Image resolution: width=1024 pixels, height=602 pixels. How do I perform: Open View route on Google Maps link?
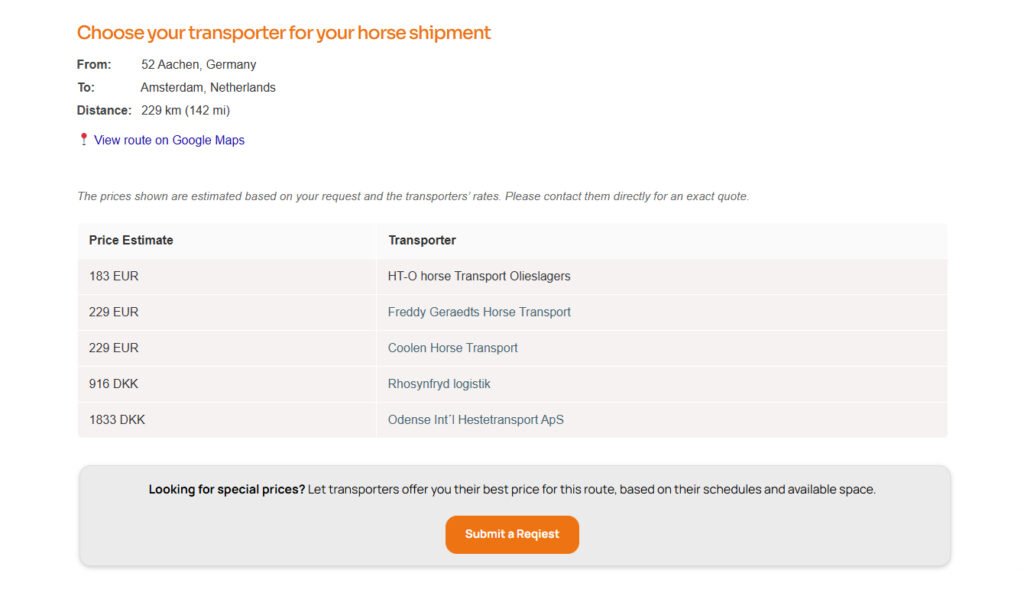(169, 140)
